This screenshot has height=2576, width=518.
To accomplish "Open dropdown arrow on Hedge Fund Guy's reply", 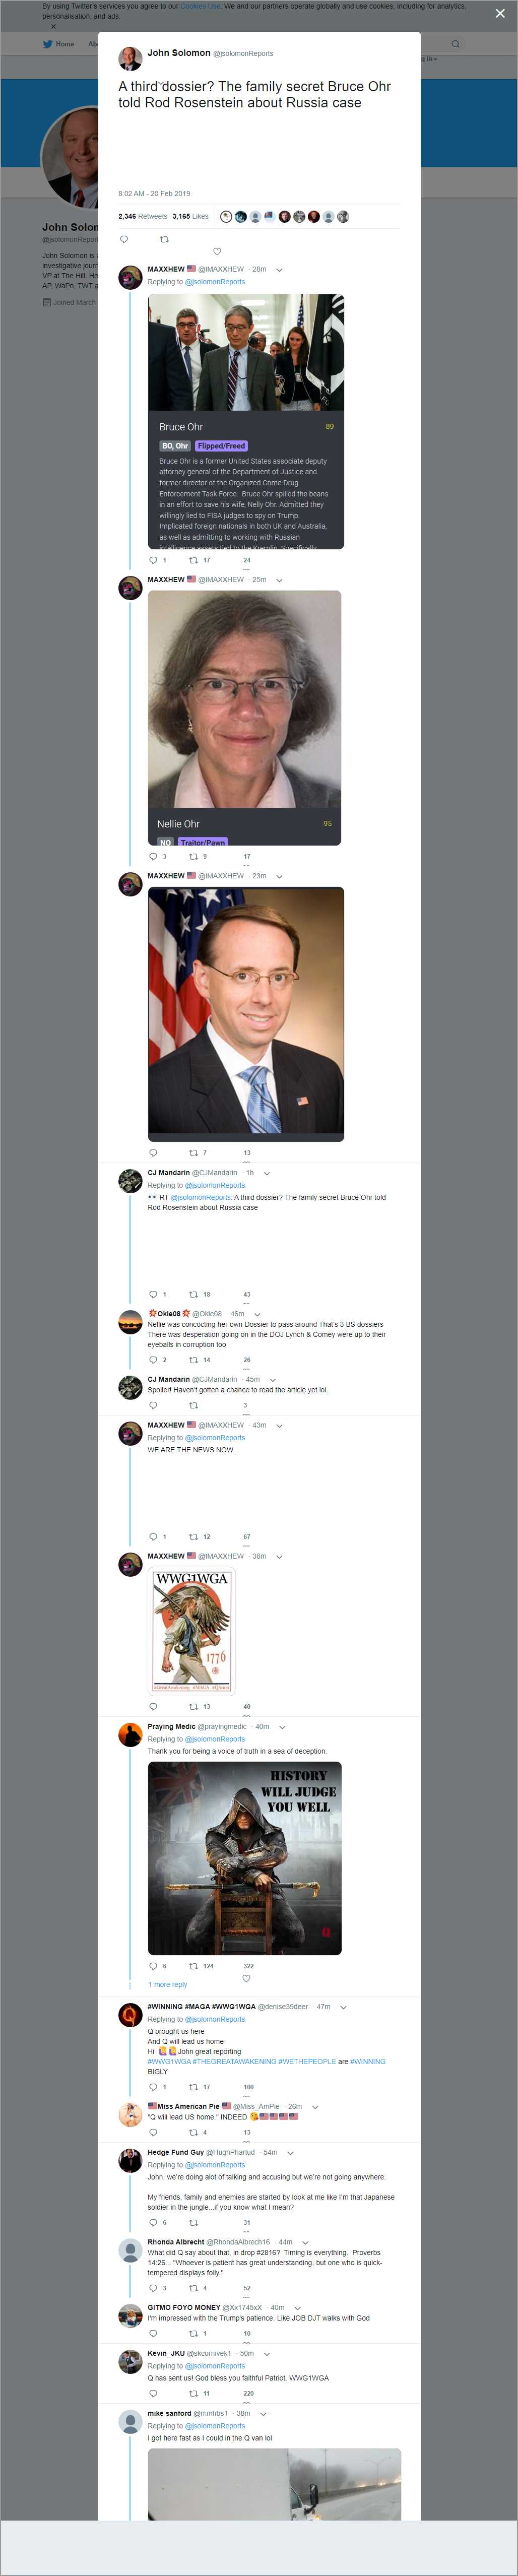I will pyautogui.click(x=291, y=2152).
